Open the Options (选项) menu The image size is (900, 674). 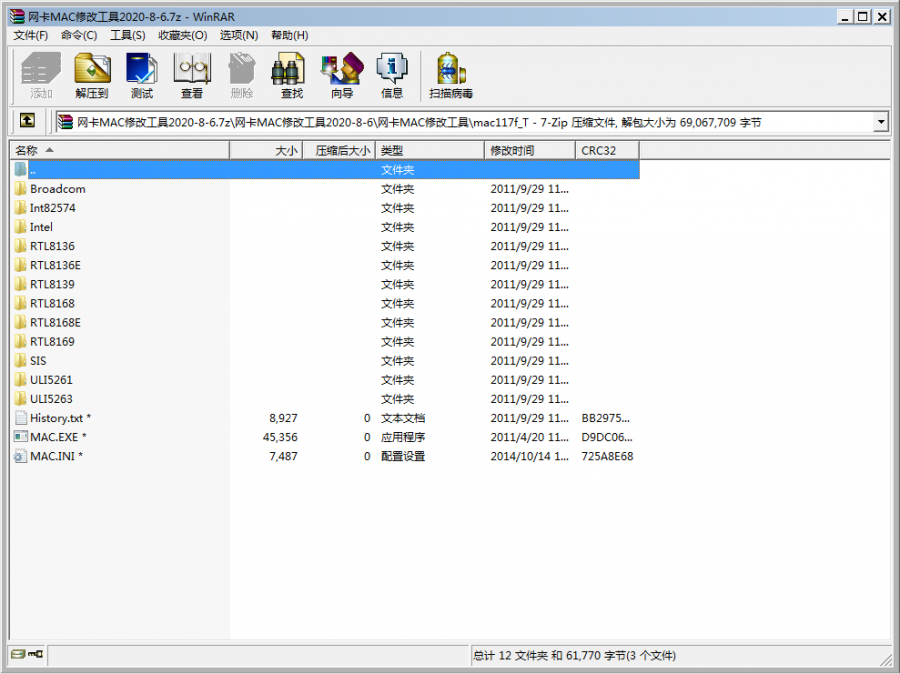[x=239, y=36]
